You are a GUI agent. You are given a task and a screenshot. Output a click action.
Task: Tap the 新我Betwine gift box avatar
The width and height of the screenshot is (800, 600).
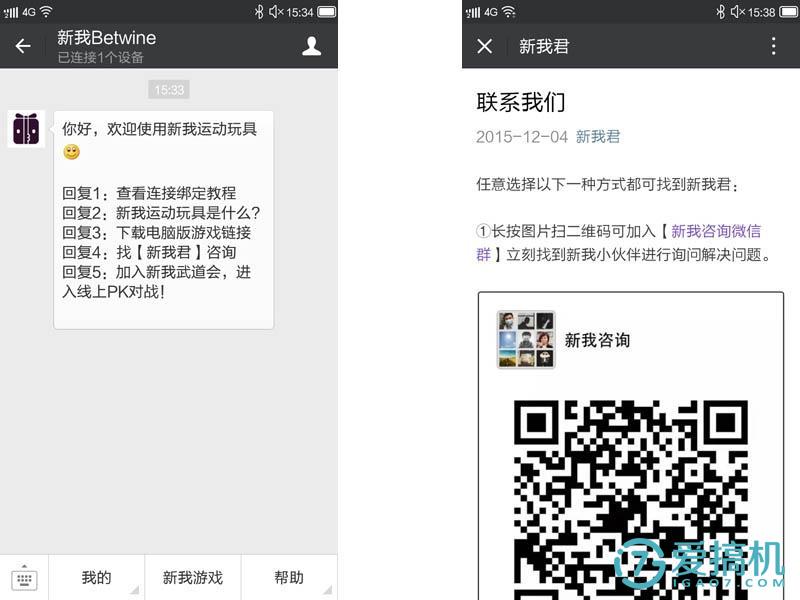(x=26, y=129)
